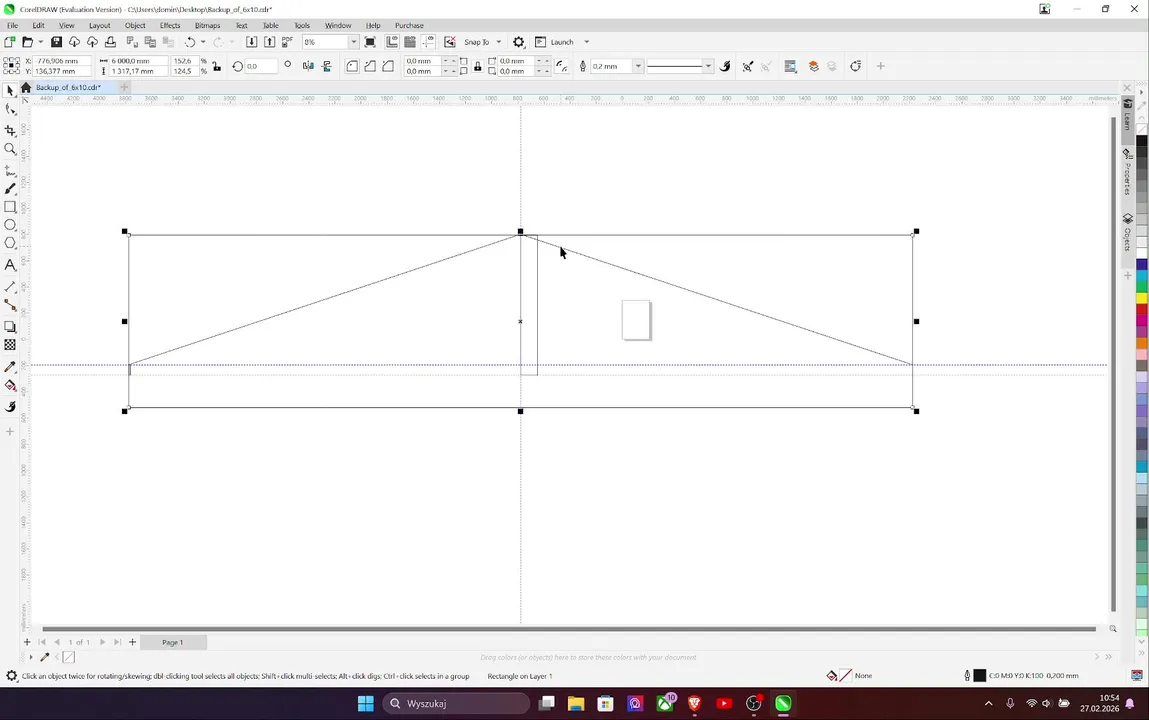
Task: Open the Objects docker tab
Action: [x=1128, y=232]
